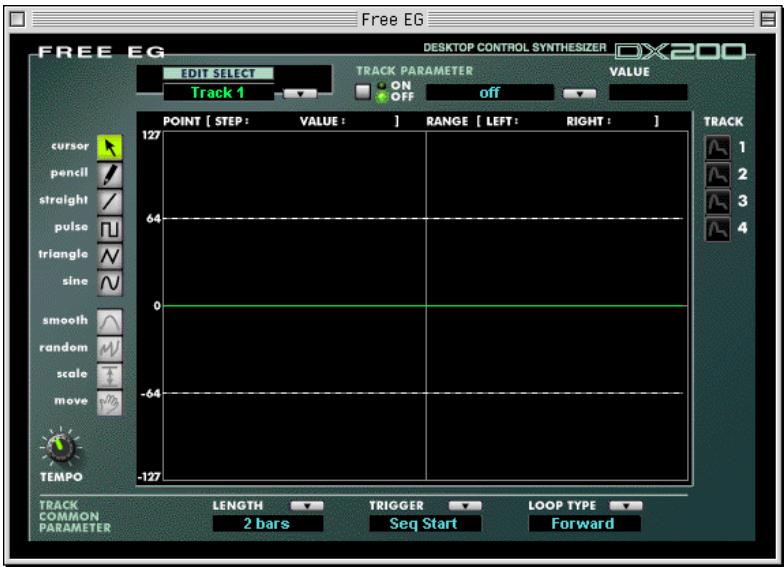
Task: Select track 4 envelope icon
Action: [x=718, y=229]
